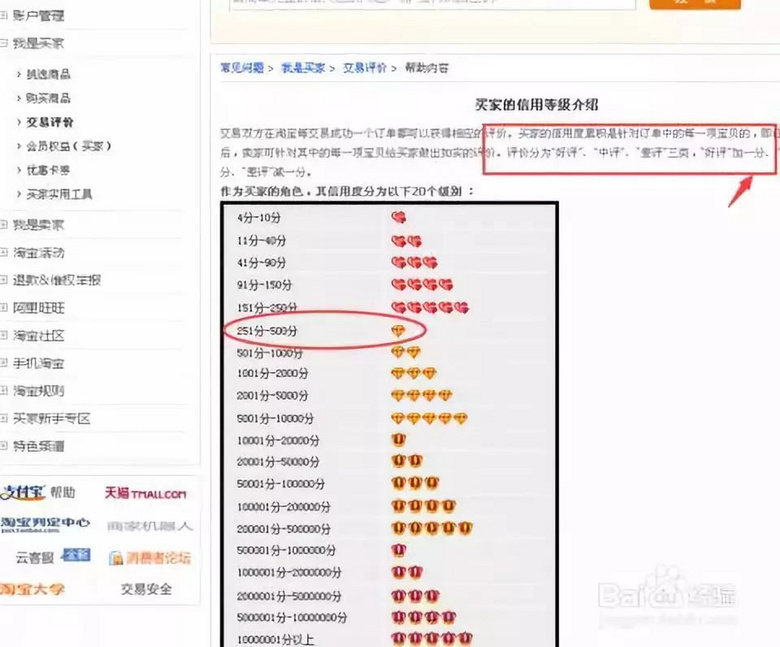Click the single heart icon for 4分-10分
Viewport: 780px width, 647px height.
(398, 216)
